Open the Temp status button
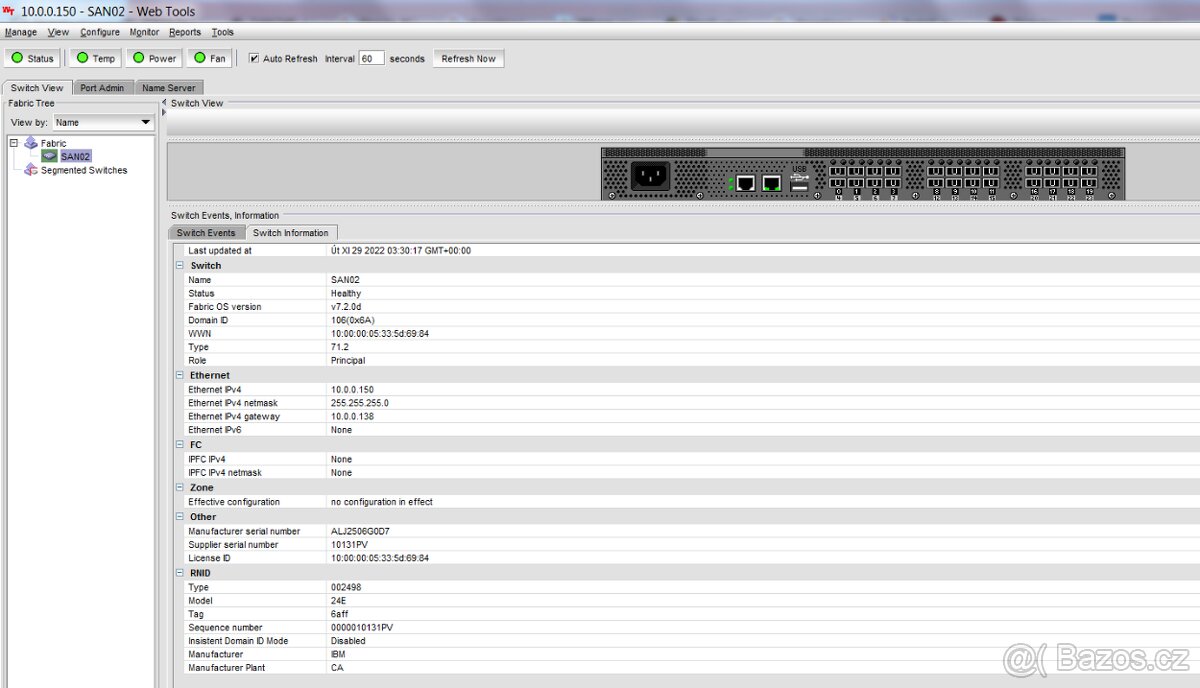 pyautogui.click(x=96, y=58)
